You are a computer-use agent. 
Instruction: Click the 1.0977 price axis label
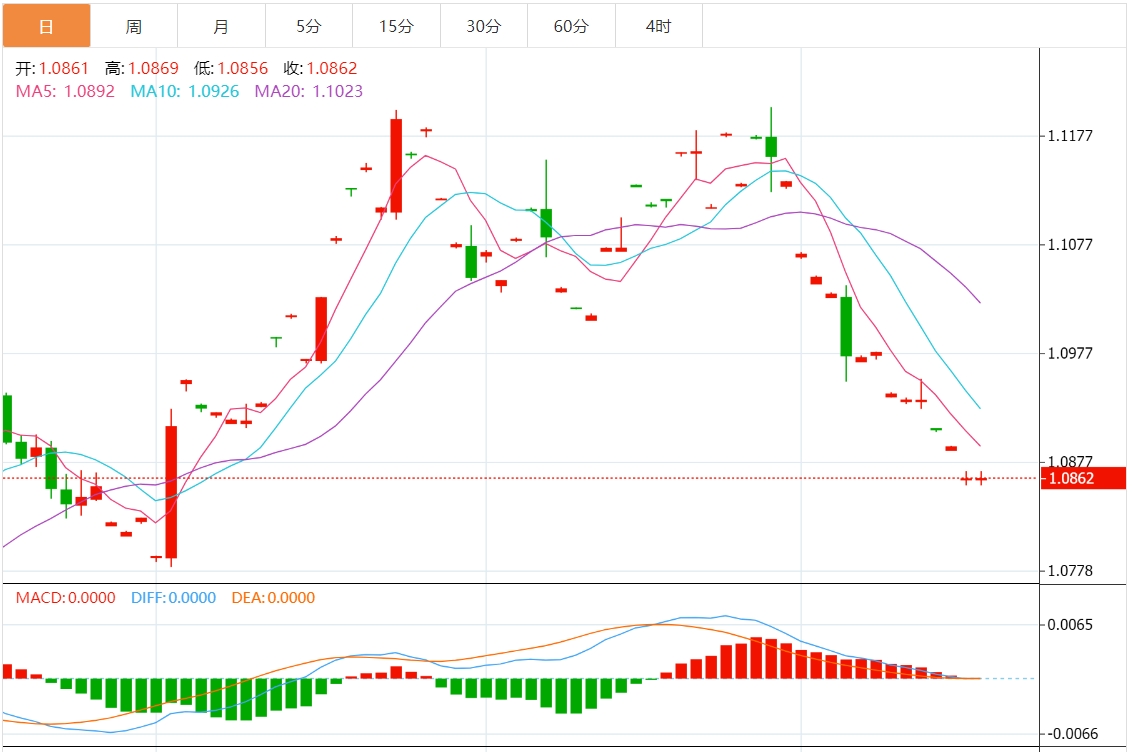pyautogui.click(x=1070, y=353)
